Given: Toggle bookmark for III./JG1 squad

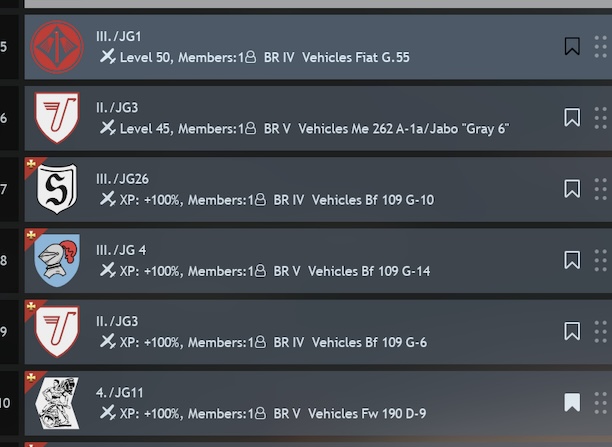Looking at the screenshot, I should pyautogui.click(x=572, y=46).
